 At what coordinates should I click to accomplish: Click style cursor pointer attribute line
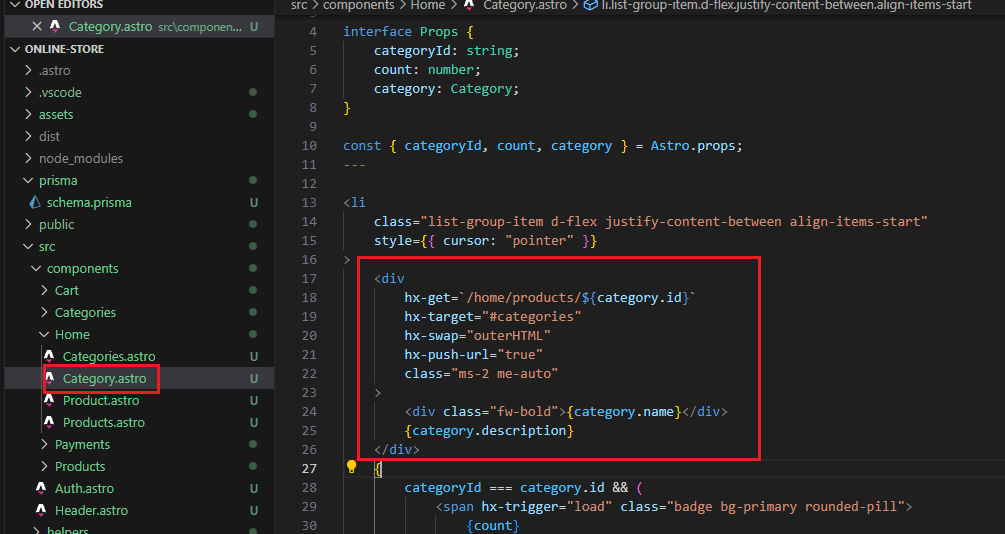(486, 240)
